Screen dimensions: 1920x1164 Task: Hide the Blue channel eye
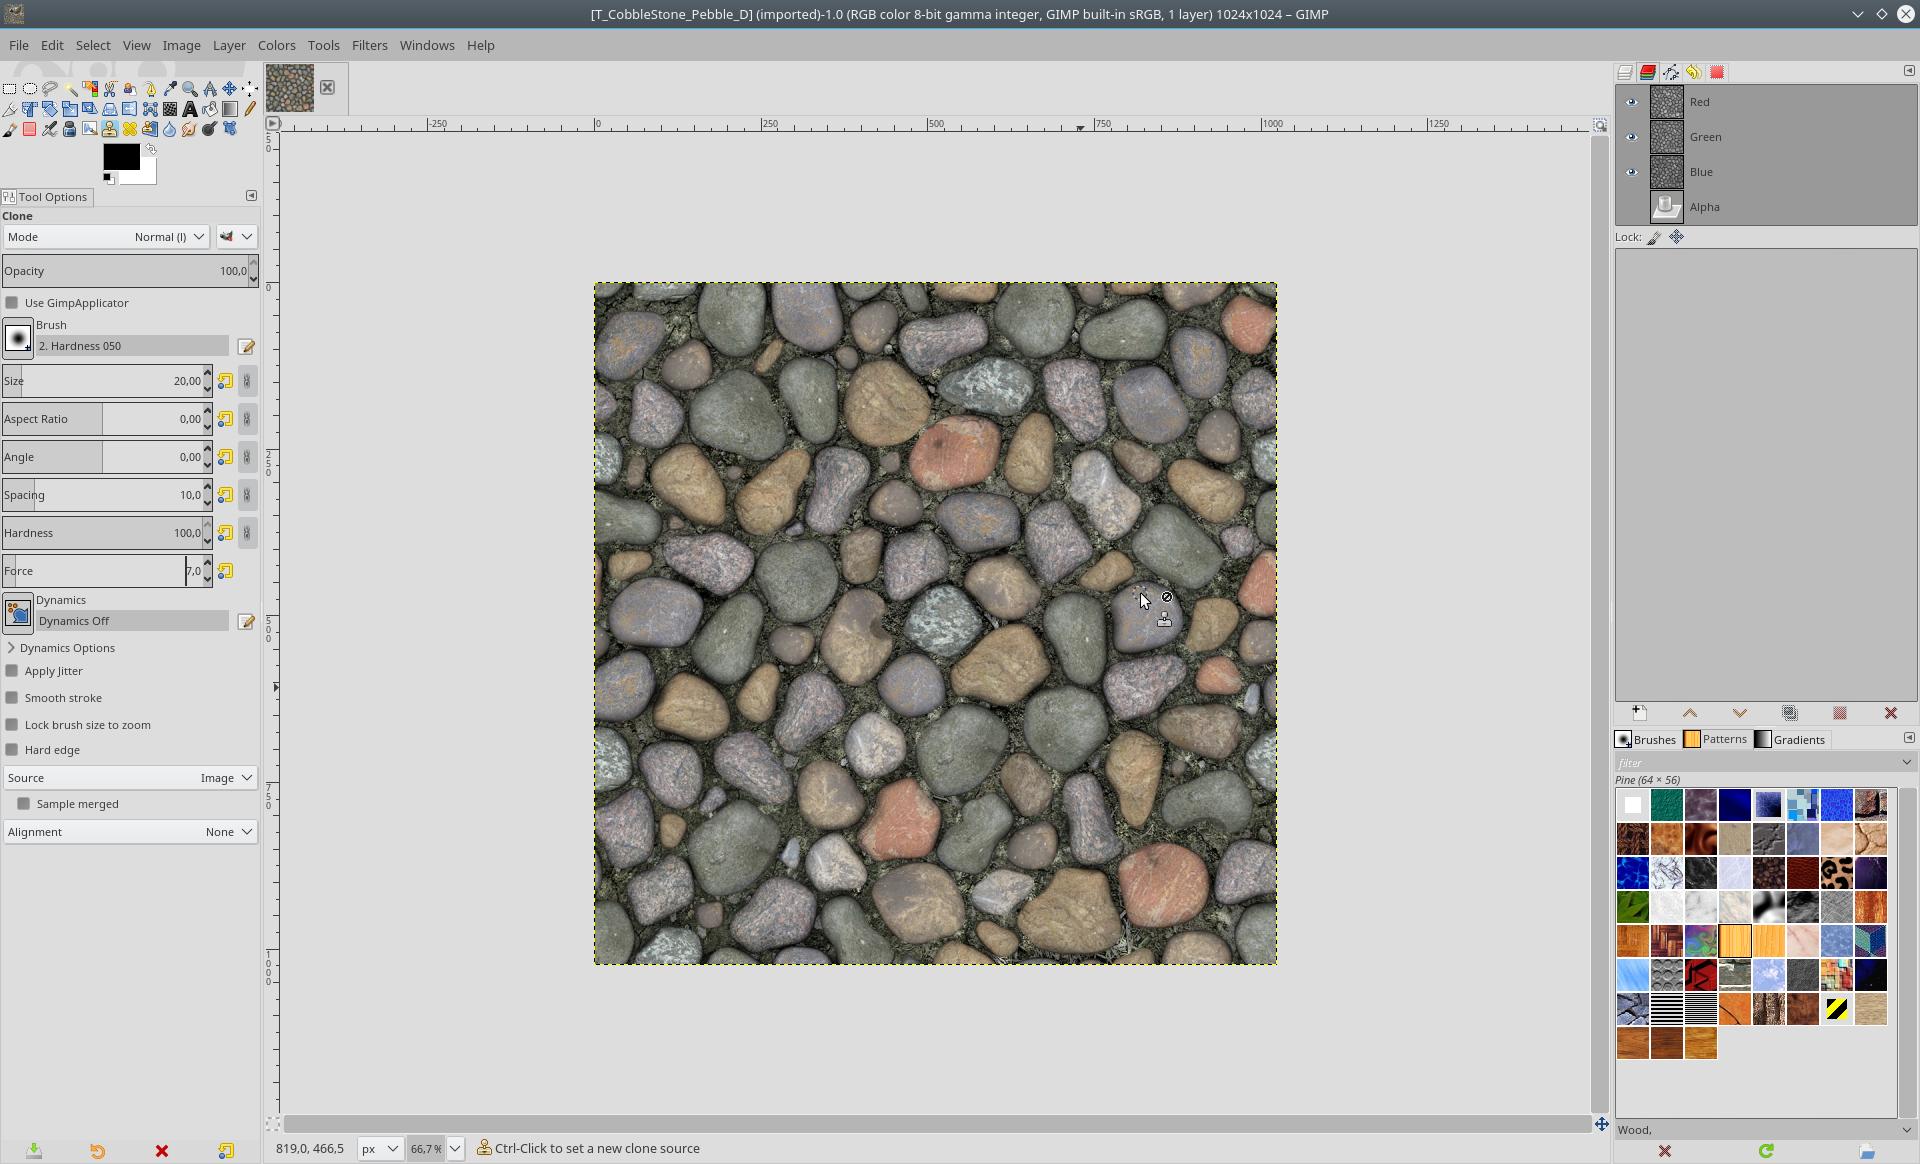pyautogui.click(x=1631, y=172)
